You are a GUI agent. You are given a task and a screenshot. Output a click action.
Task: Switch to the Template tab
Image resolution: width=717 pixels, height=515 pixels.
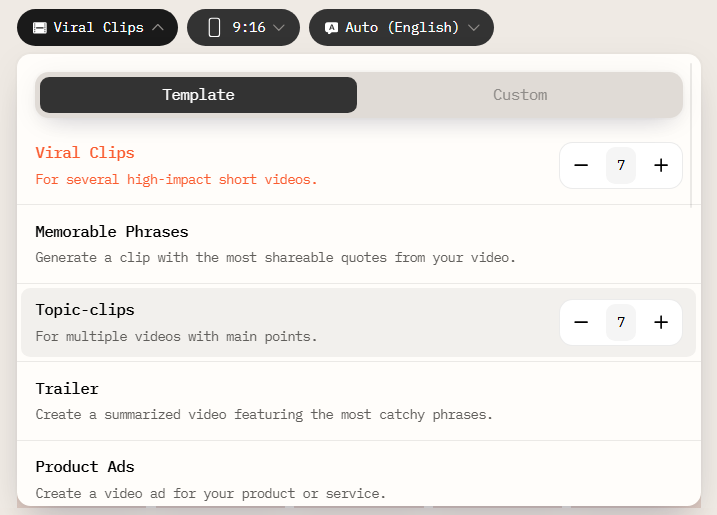point(198,95)
